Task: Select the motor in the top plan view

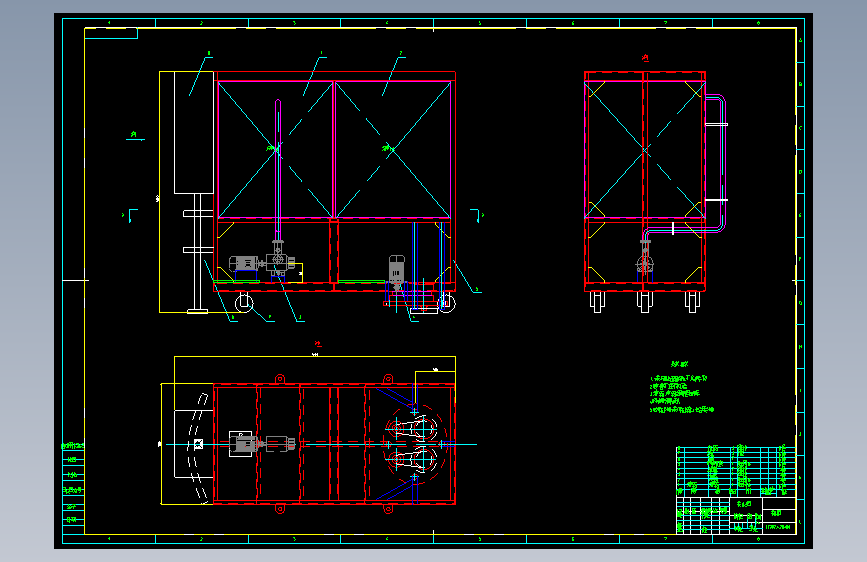Action: [243, 444]
